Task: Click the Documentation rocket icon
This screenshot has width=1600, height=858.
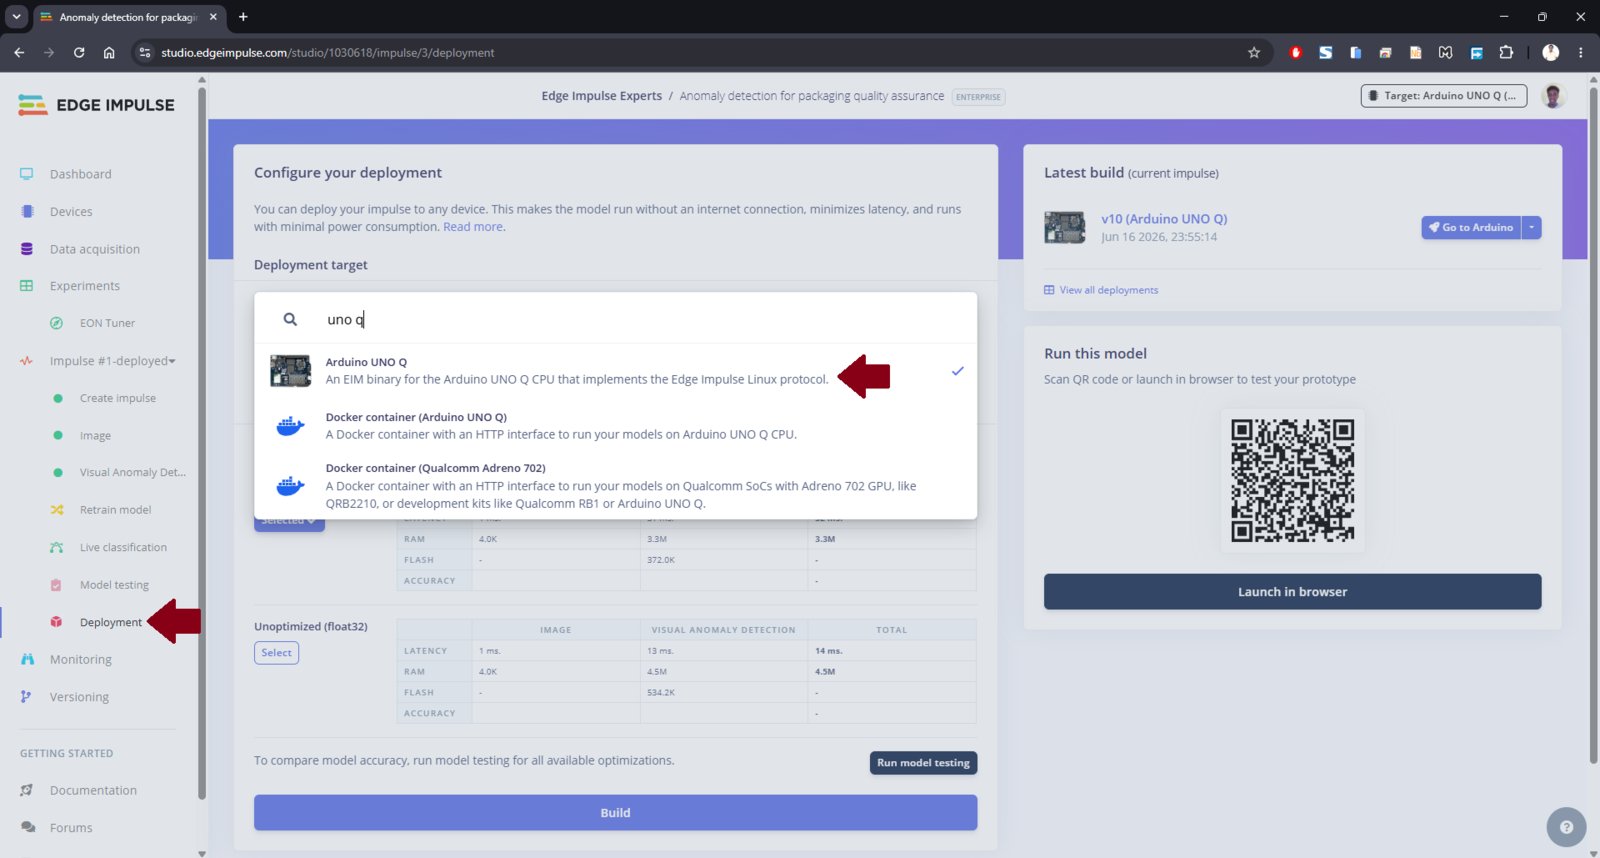Action: (27, 790)
